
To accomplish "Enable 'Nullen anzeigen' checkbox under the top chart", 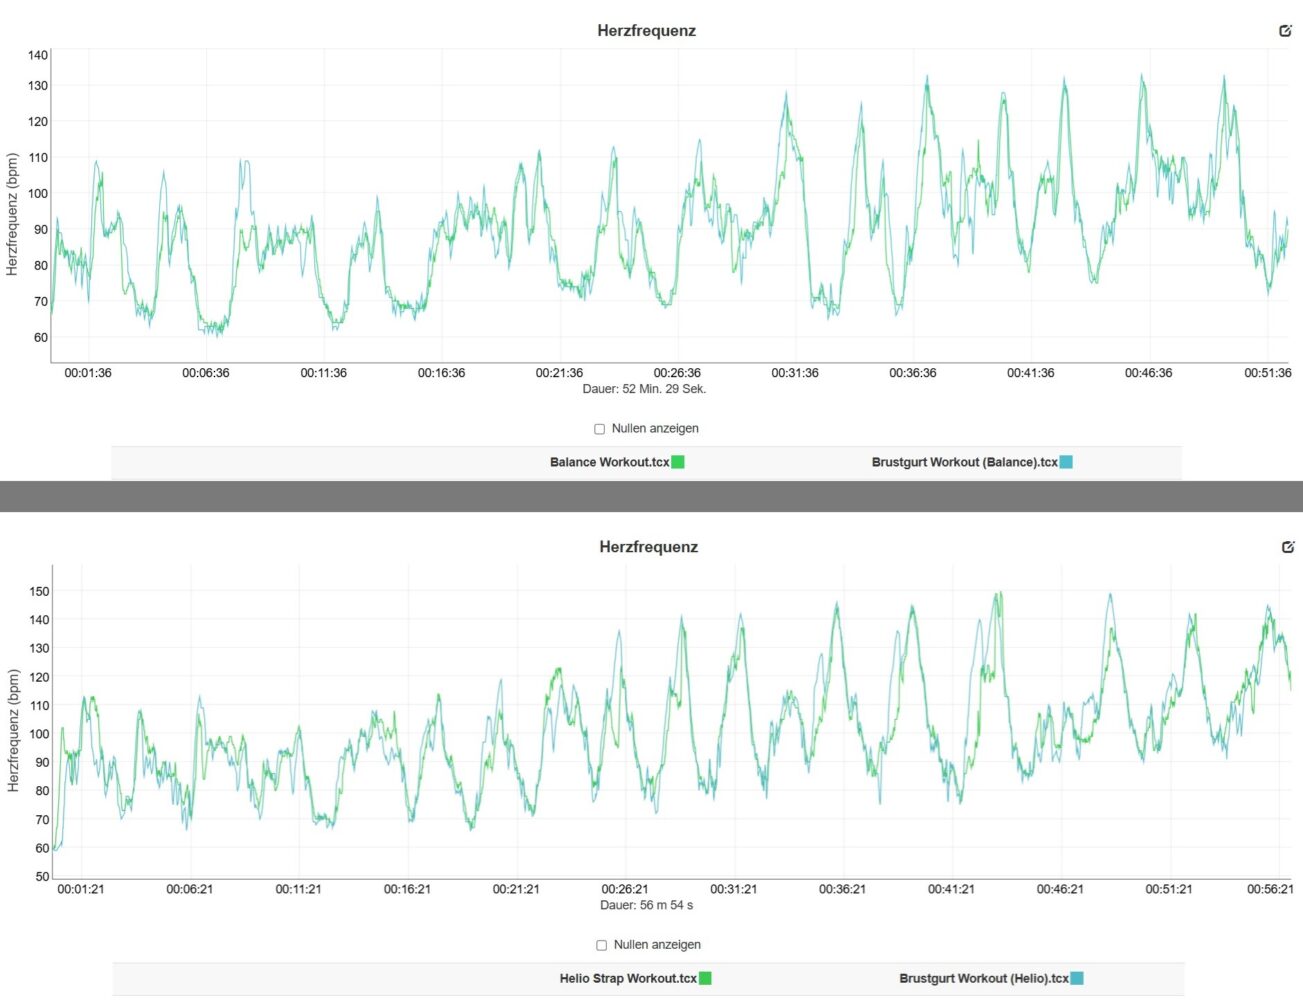I will point(600,429).
